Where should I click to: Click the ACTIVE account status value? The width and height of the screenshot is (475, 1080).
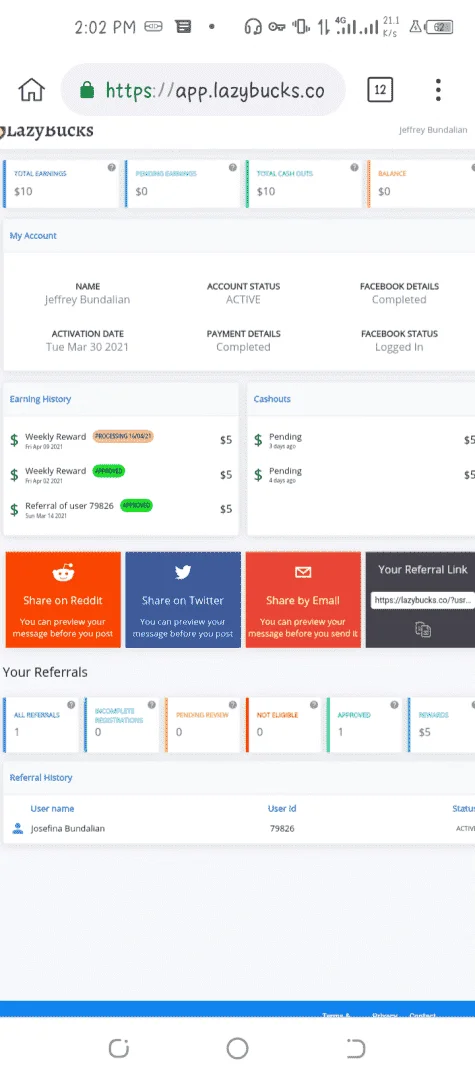click(x=243, y=300)
